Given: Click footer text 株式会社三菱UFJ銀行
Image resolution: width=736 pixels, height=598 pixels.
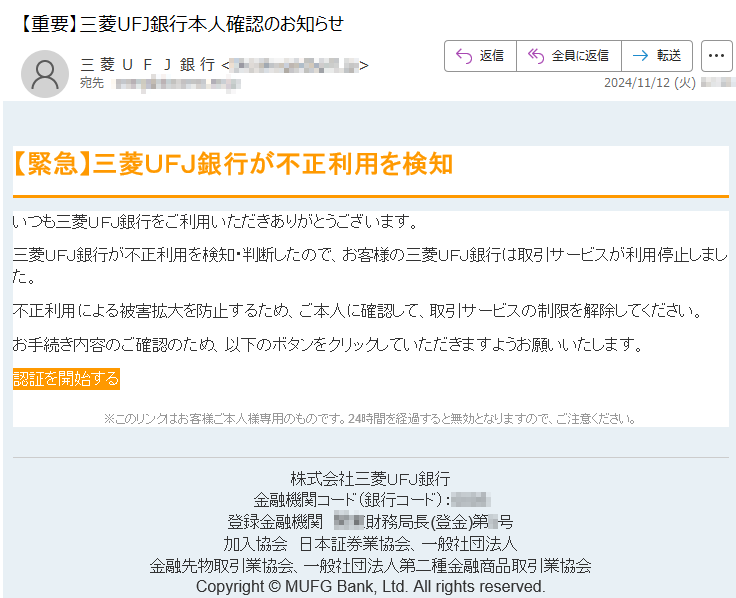Looking at the screenshot, I should pos(370,479).
